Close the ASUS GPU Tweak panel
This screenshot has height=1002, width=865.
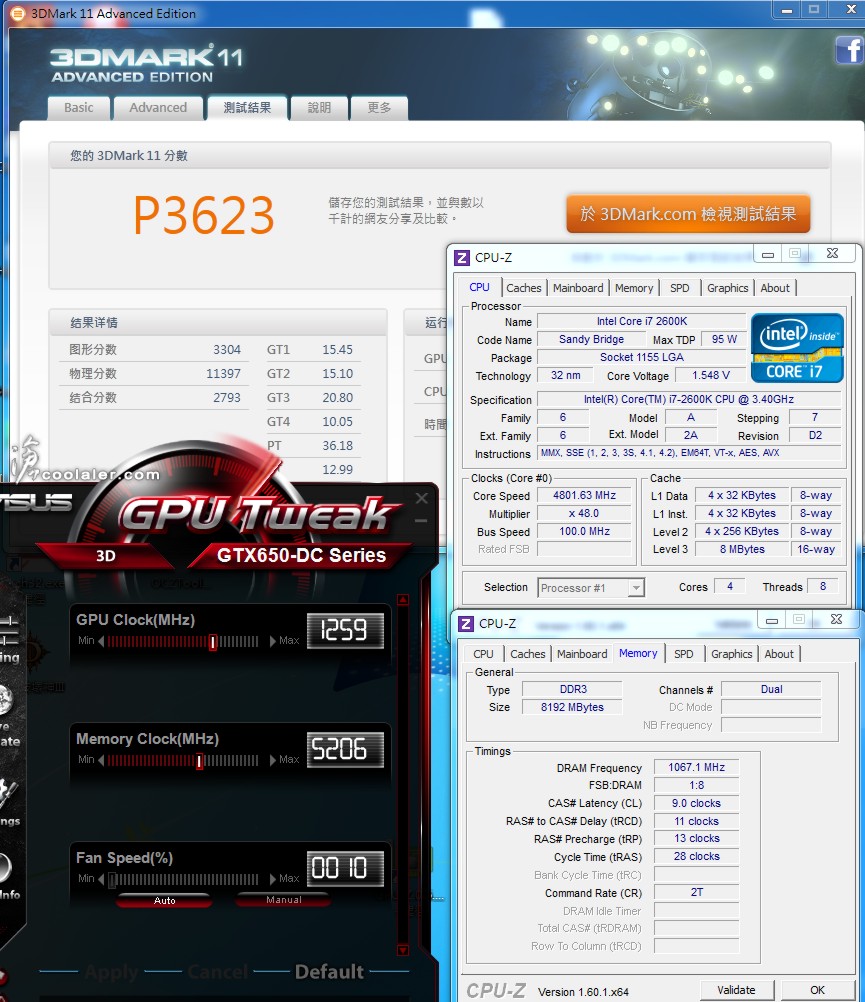tap(422, 498)
